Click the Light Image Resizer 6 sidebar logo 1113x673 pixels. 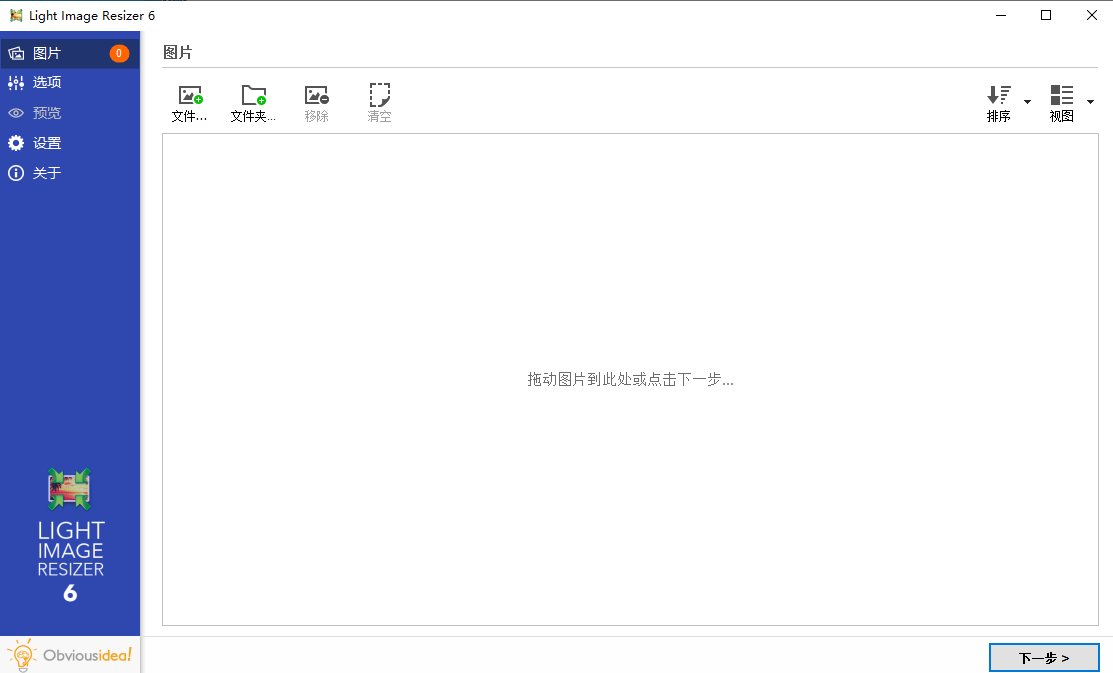[69, 491]
